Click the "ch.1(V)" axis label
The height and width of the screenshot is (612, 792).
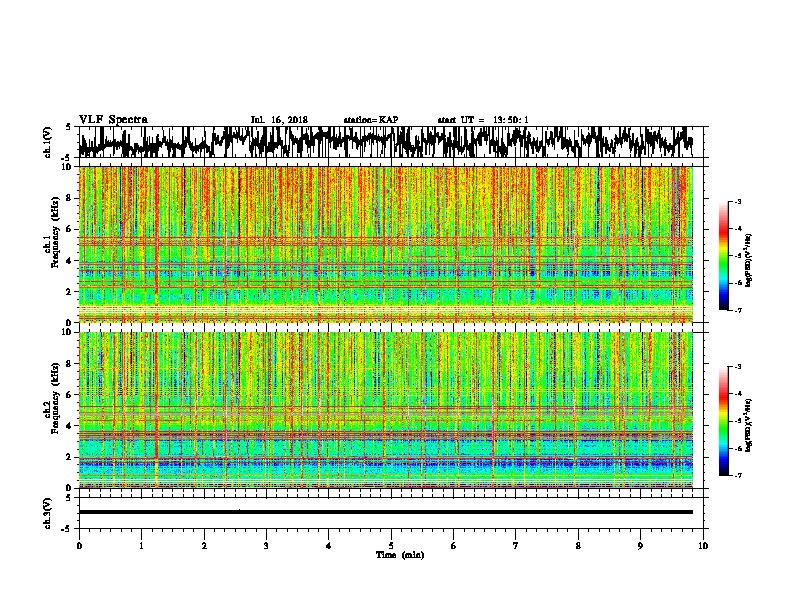coord(47,142)
